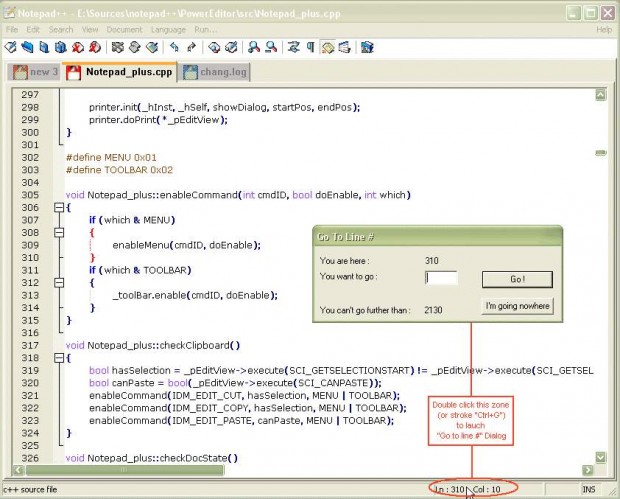The width and height of the screenshot is (620, 499).
Task: Paste from clipboard using toolbar icon
Action: point(152,47)
